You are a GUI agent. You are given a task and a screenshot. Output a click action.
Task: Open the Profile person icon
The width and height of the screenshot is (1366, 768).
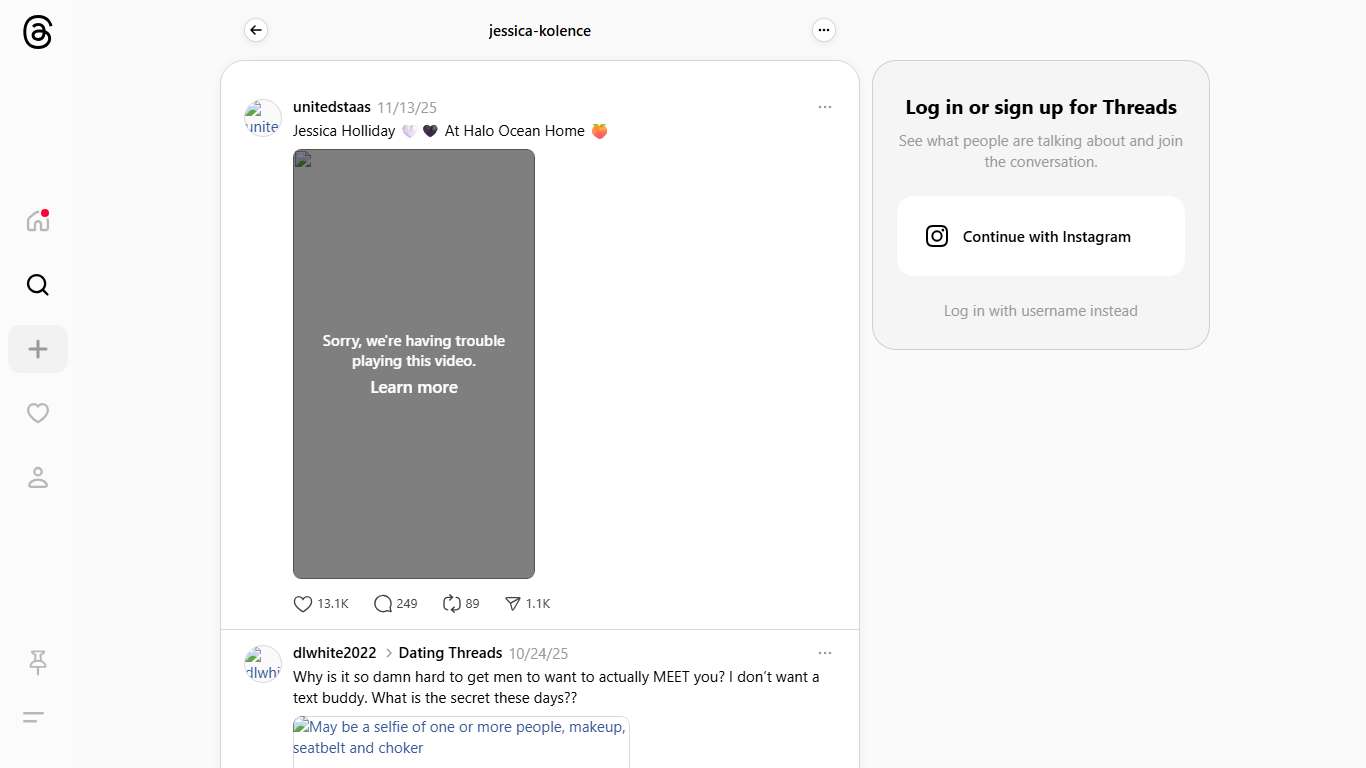pos(37,478)
